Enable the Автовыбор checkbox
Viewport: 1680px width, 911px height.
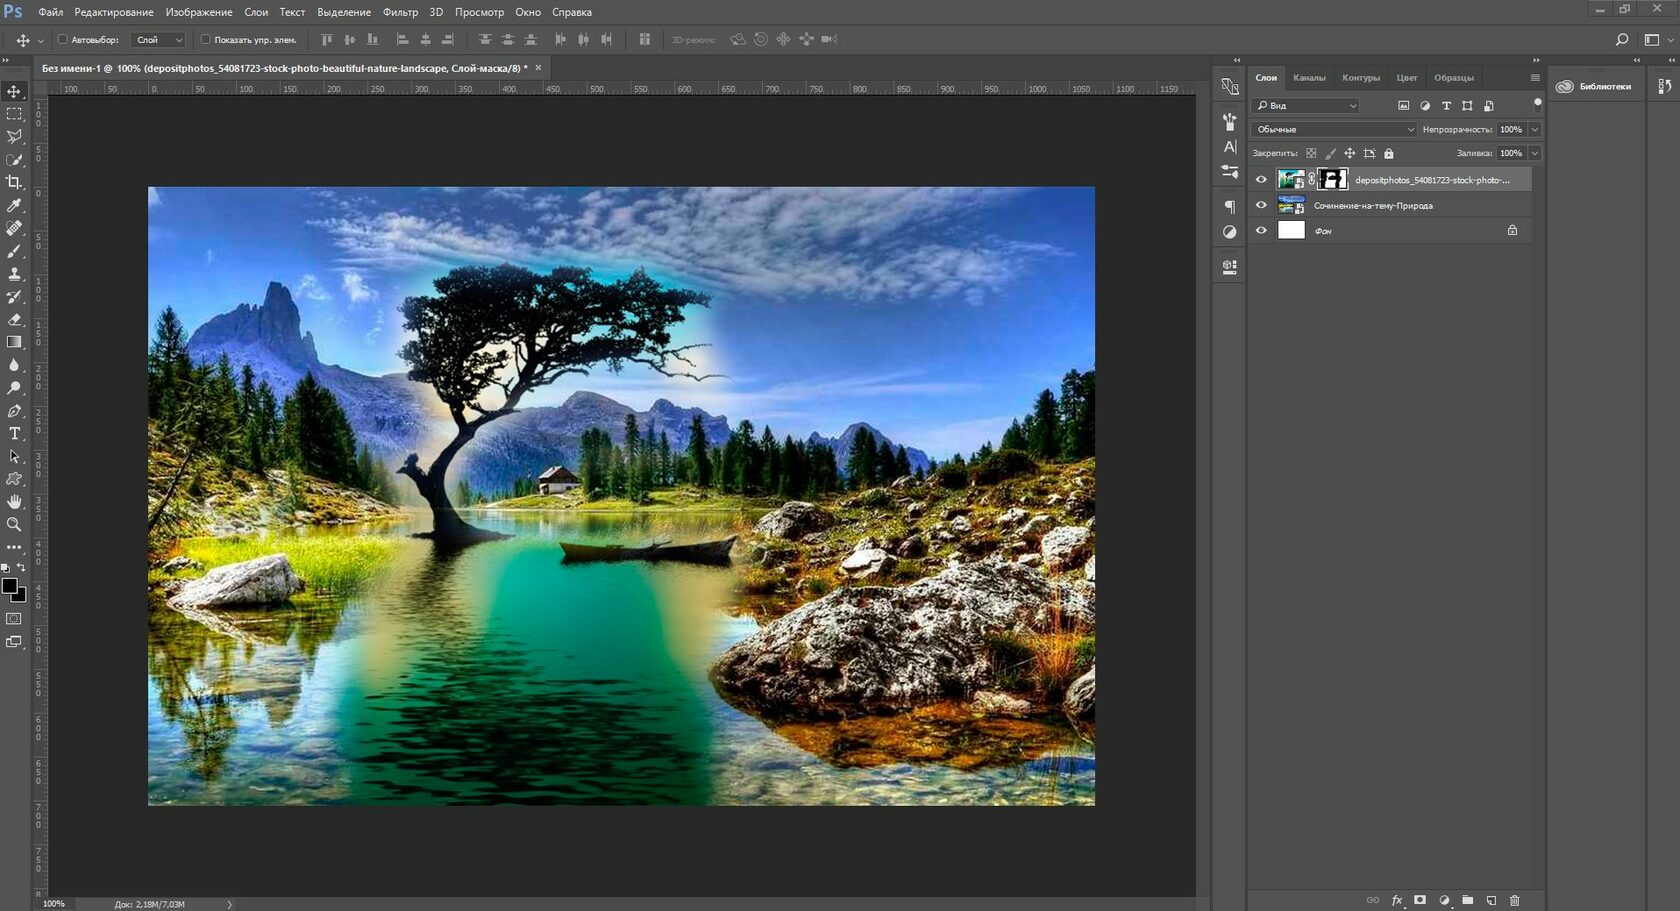[x=62, y=40]
